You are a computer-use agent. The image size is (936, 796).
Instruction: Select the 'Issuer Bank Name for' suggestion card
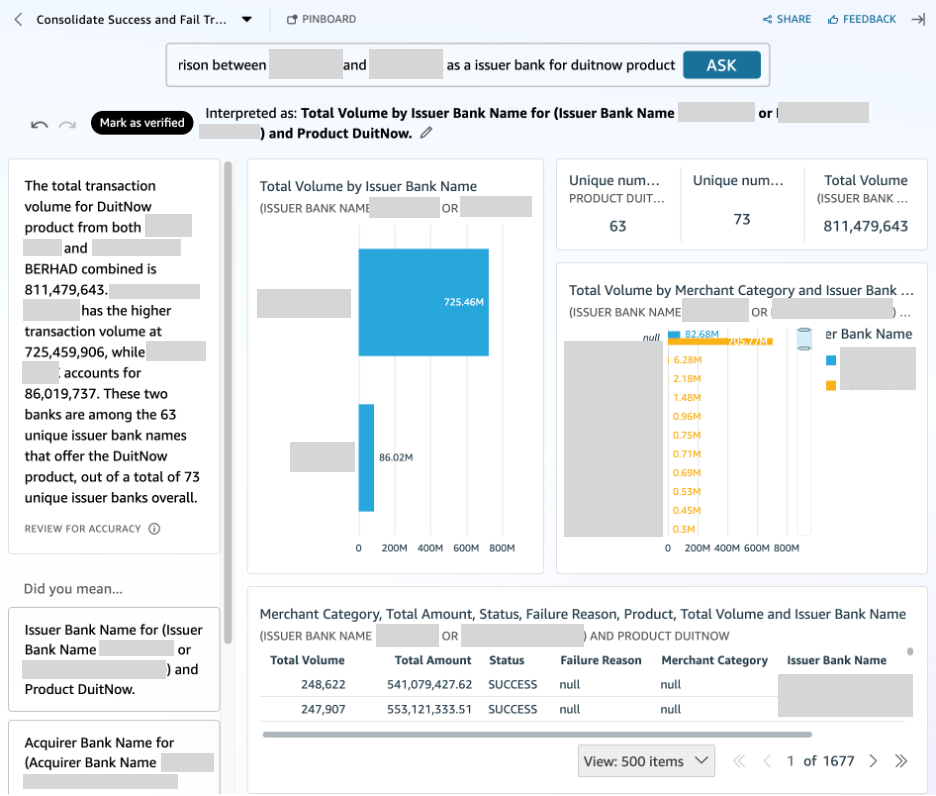113,659
